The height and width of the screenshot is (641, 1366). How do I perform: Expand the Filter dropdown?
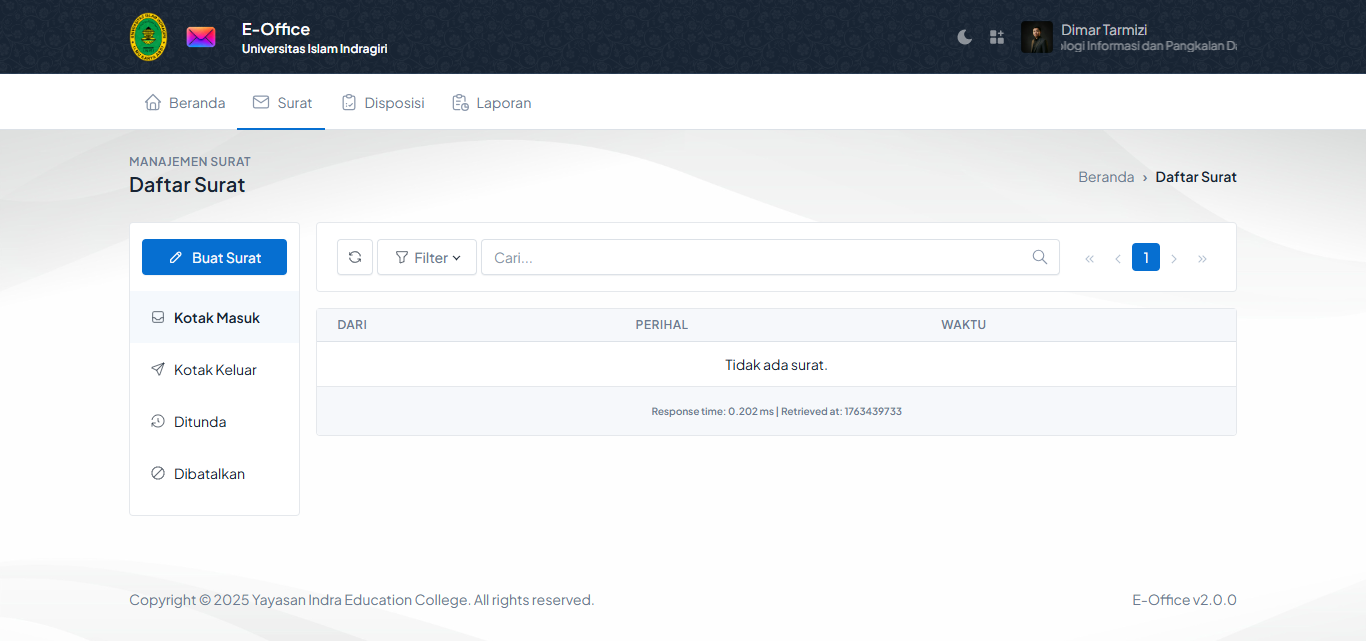pos(427,257)
